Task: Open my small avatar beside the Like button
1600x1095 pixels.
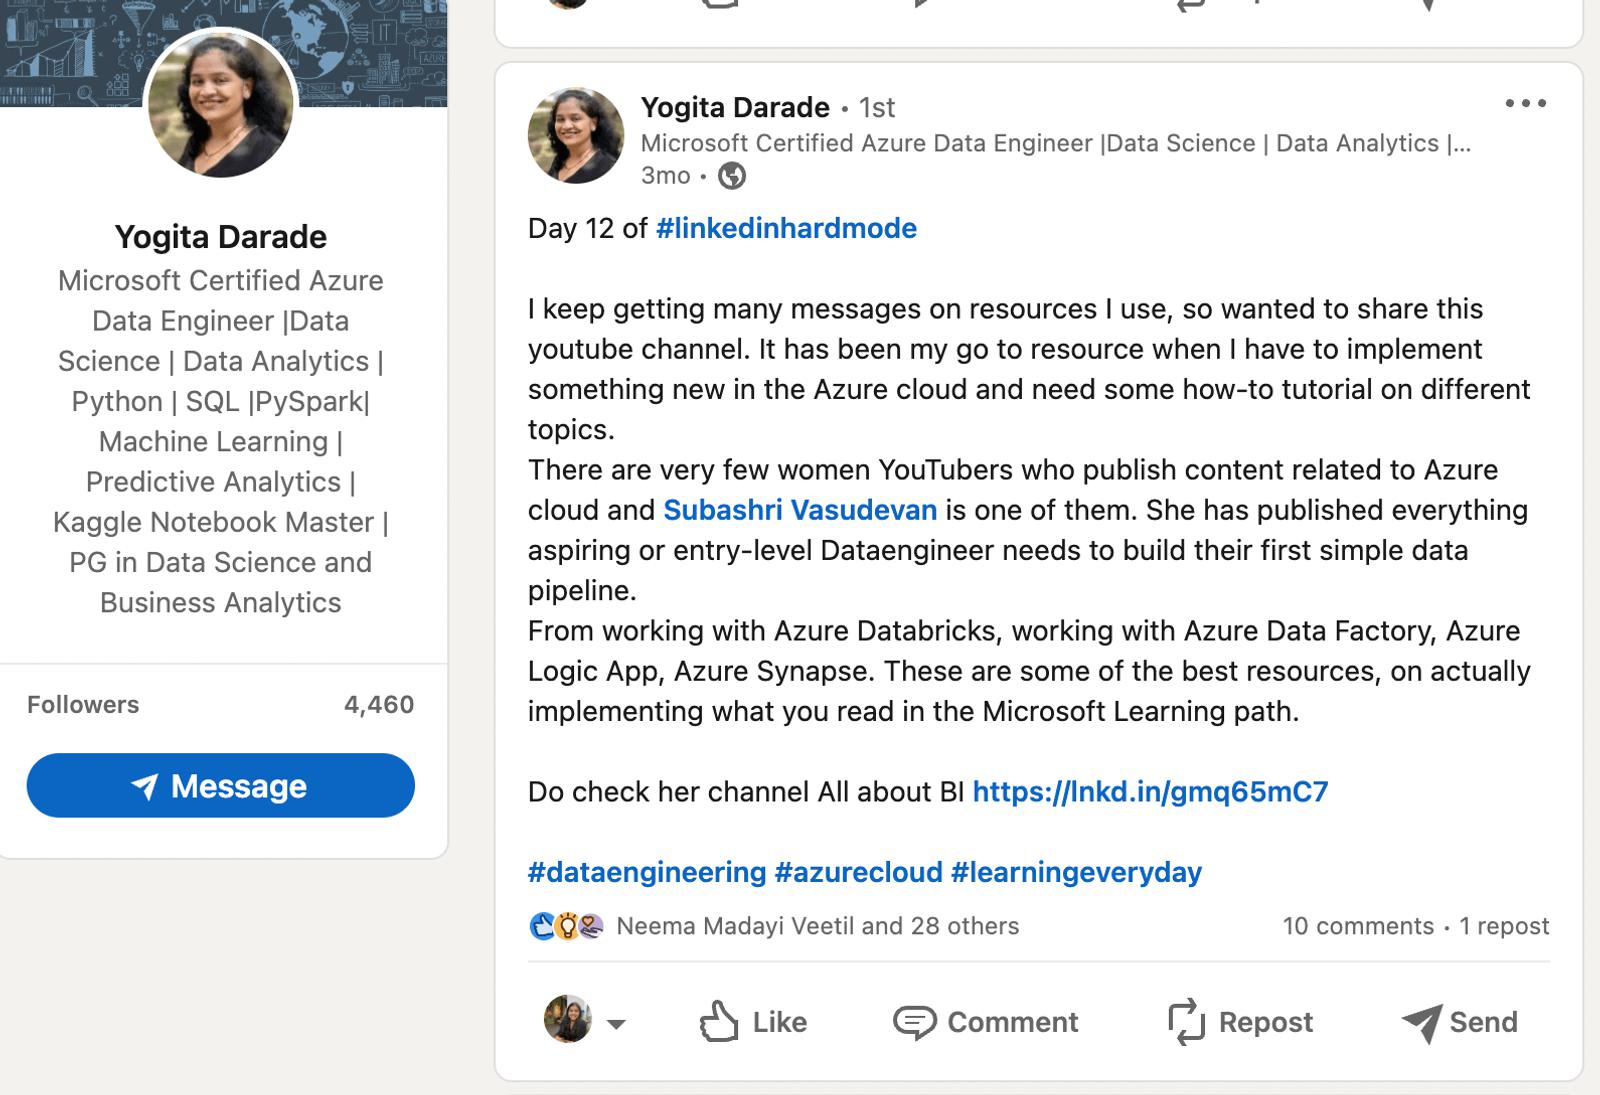Action: click(x=568, y=1019)
